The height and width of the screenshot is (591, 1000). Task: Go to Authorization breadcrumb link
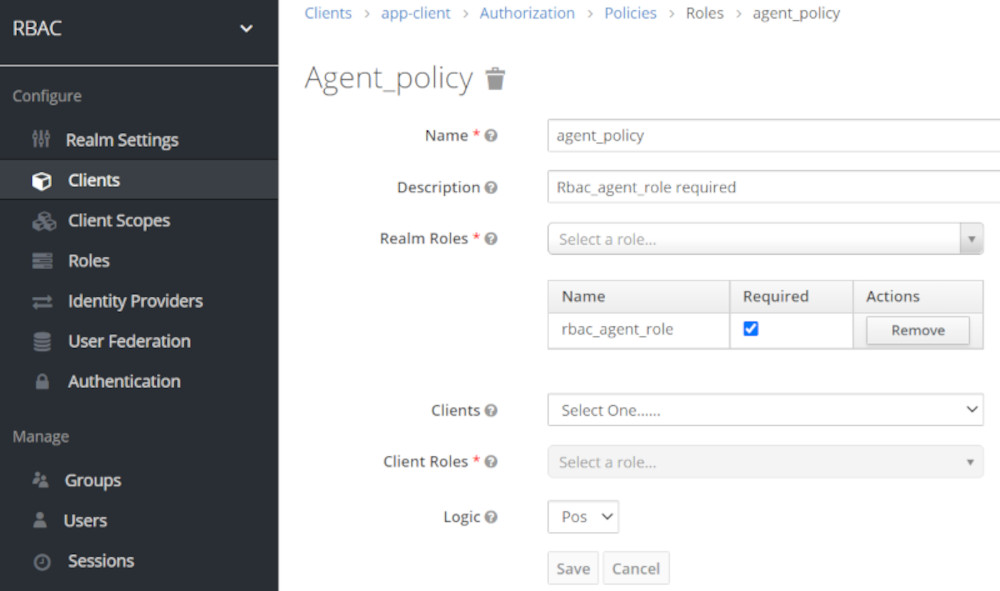tap(527, 13)
